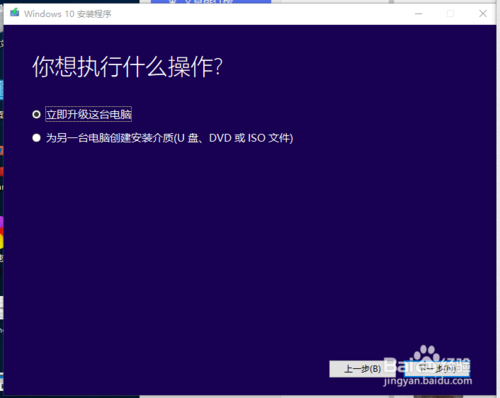This screenshot has height=398, width=500.
Task: Click the 下一步(N) next button
Action: 437,369
